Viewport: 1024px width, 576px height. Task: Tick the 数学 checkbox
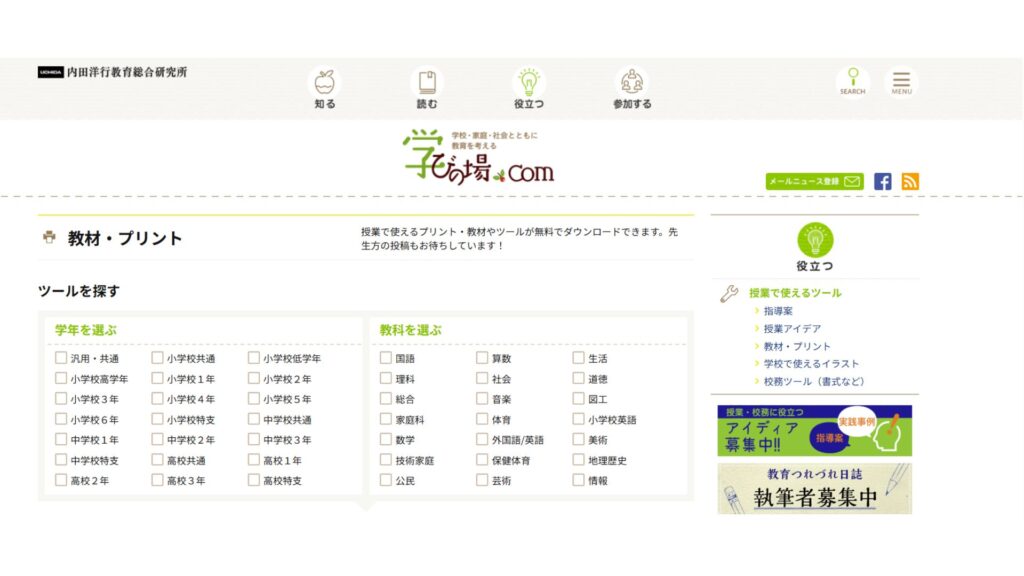386,440
